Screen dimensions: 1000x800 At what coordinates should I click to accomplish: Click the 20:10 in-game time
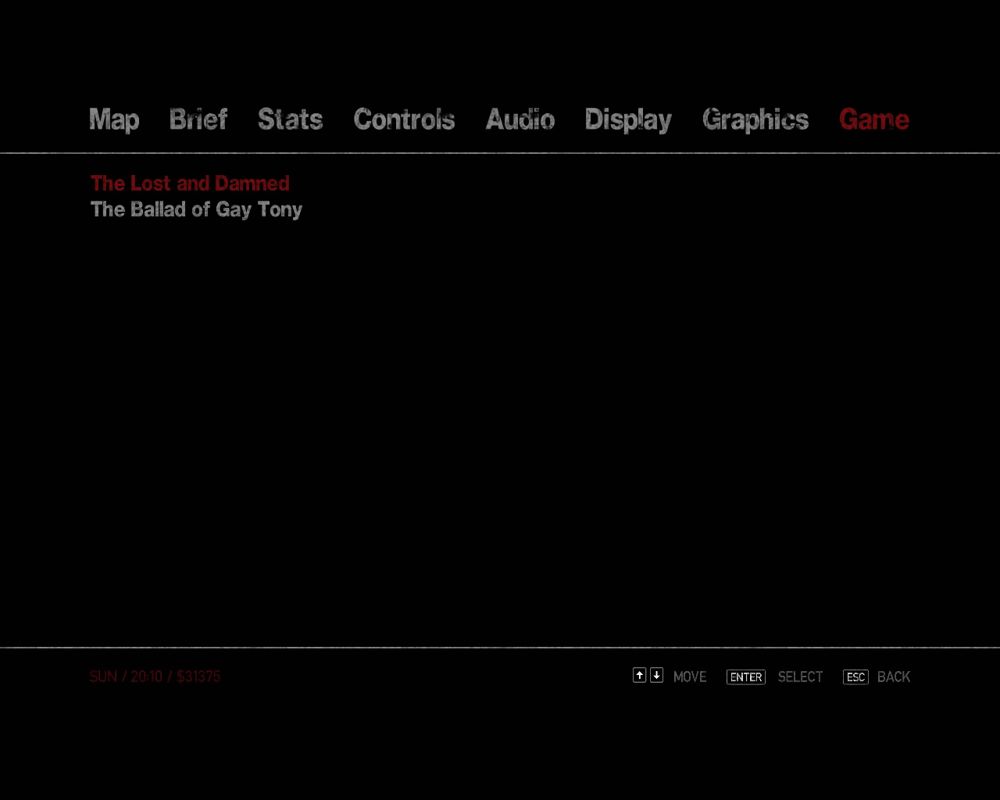click(x=146, y=677)
